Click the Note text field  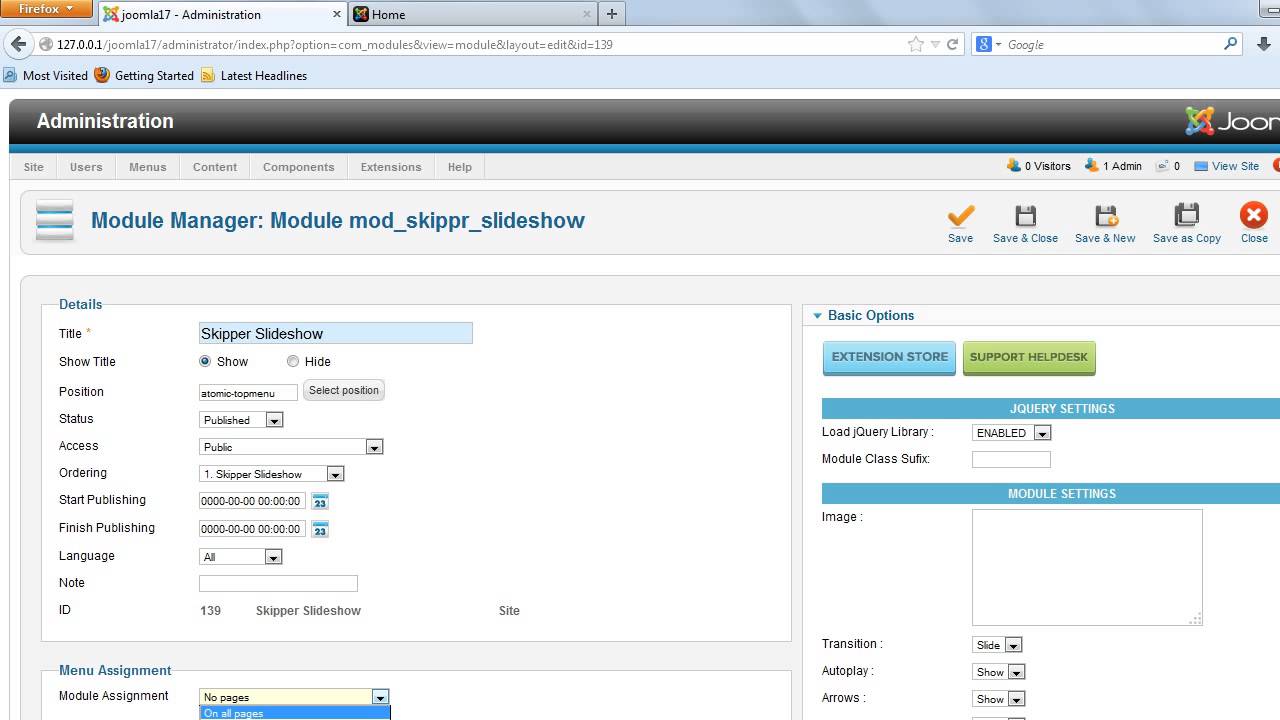coord(278,583)
